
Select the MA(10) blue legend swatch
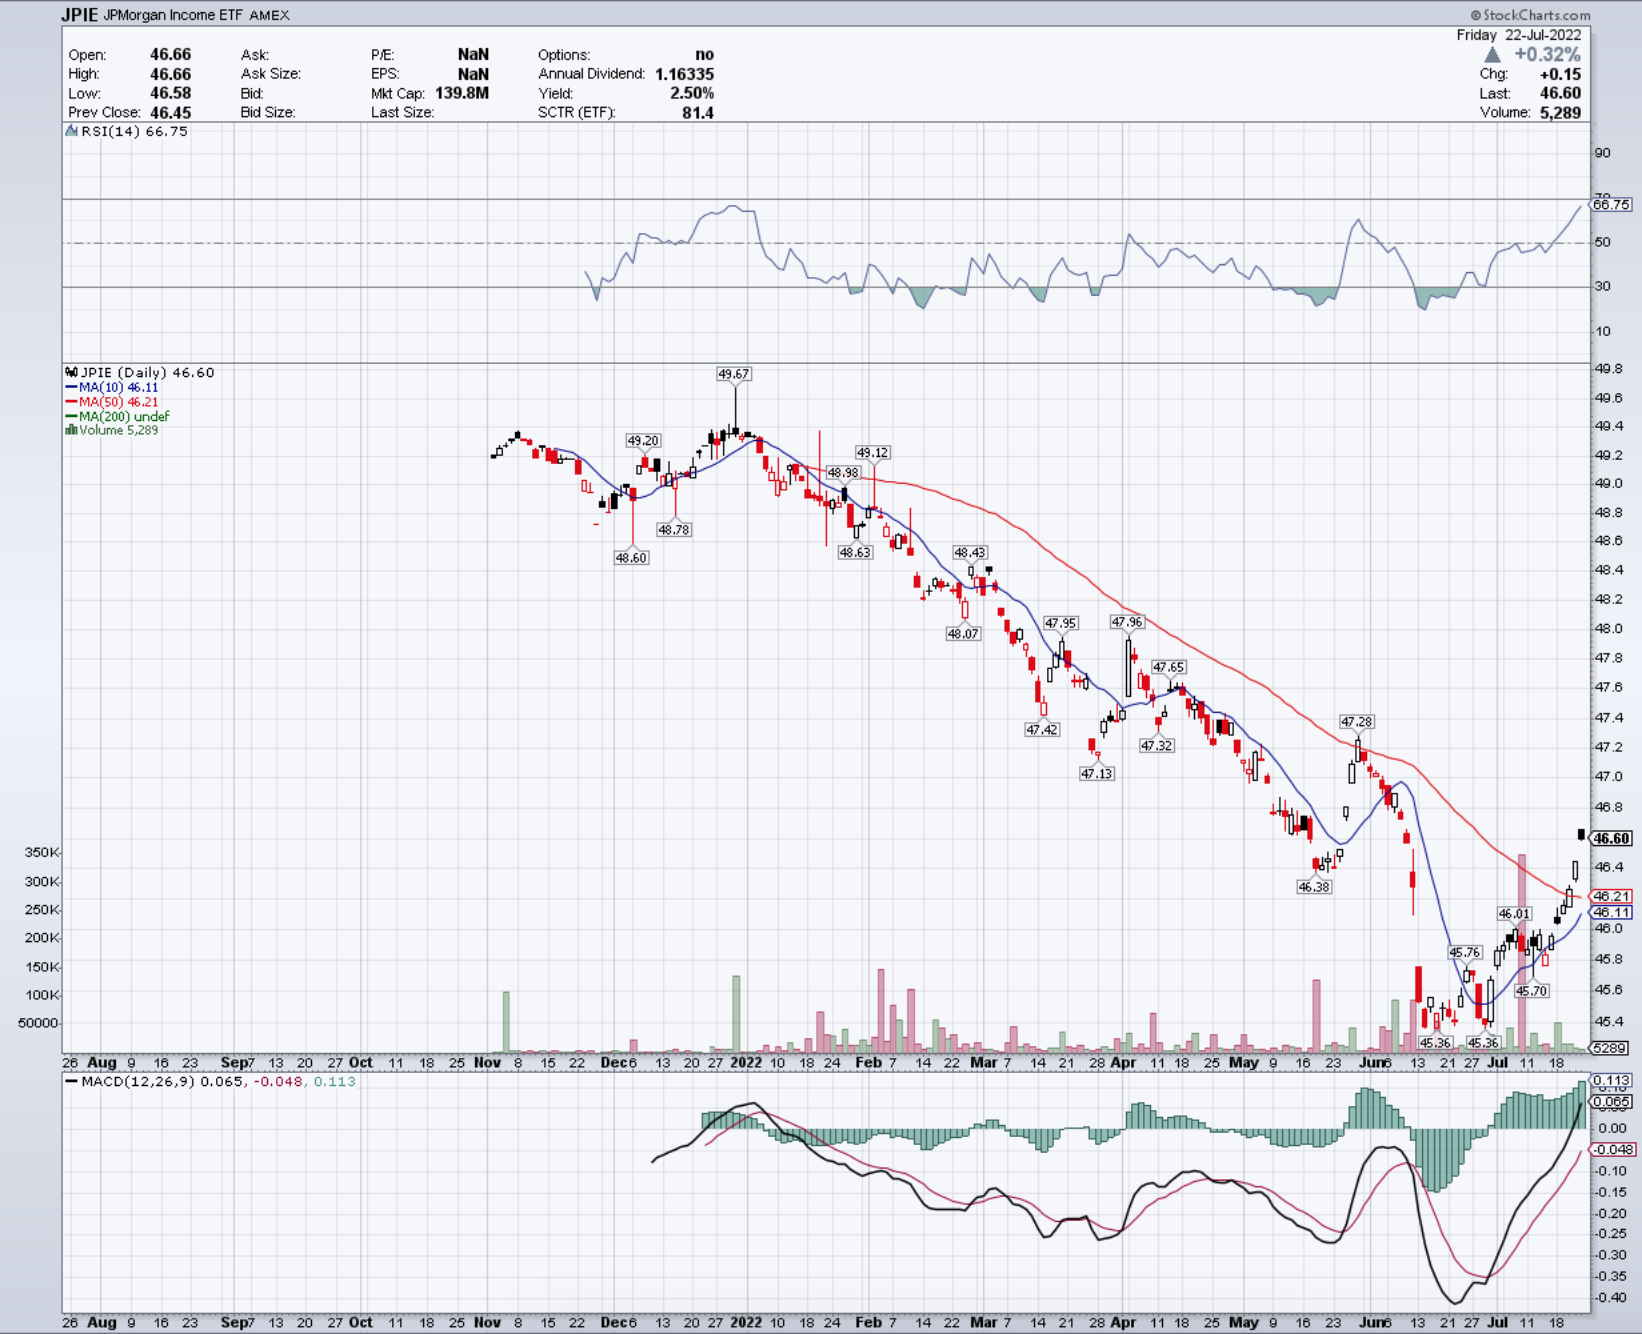[71, 387]
